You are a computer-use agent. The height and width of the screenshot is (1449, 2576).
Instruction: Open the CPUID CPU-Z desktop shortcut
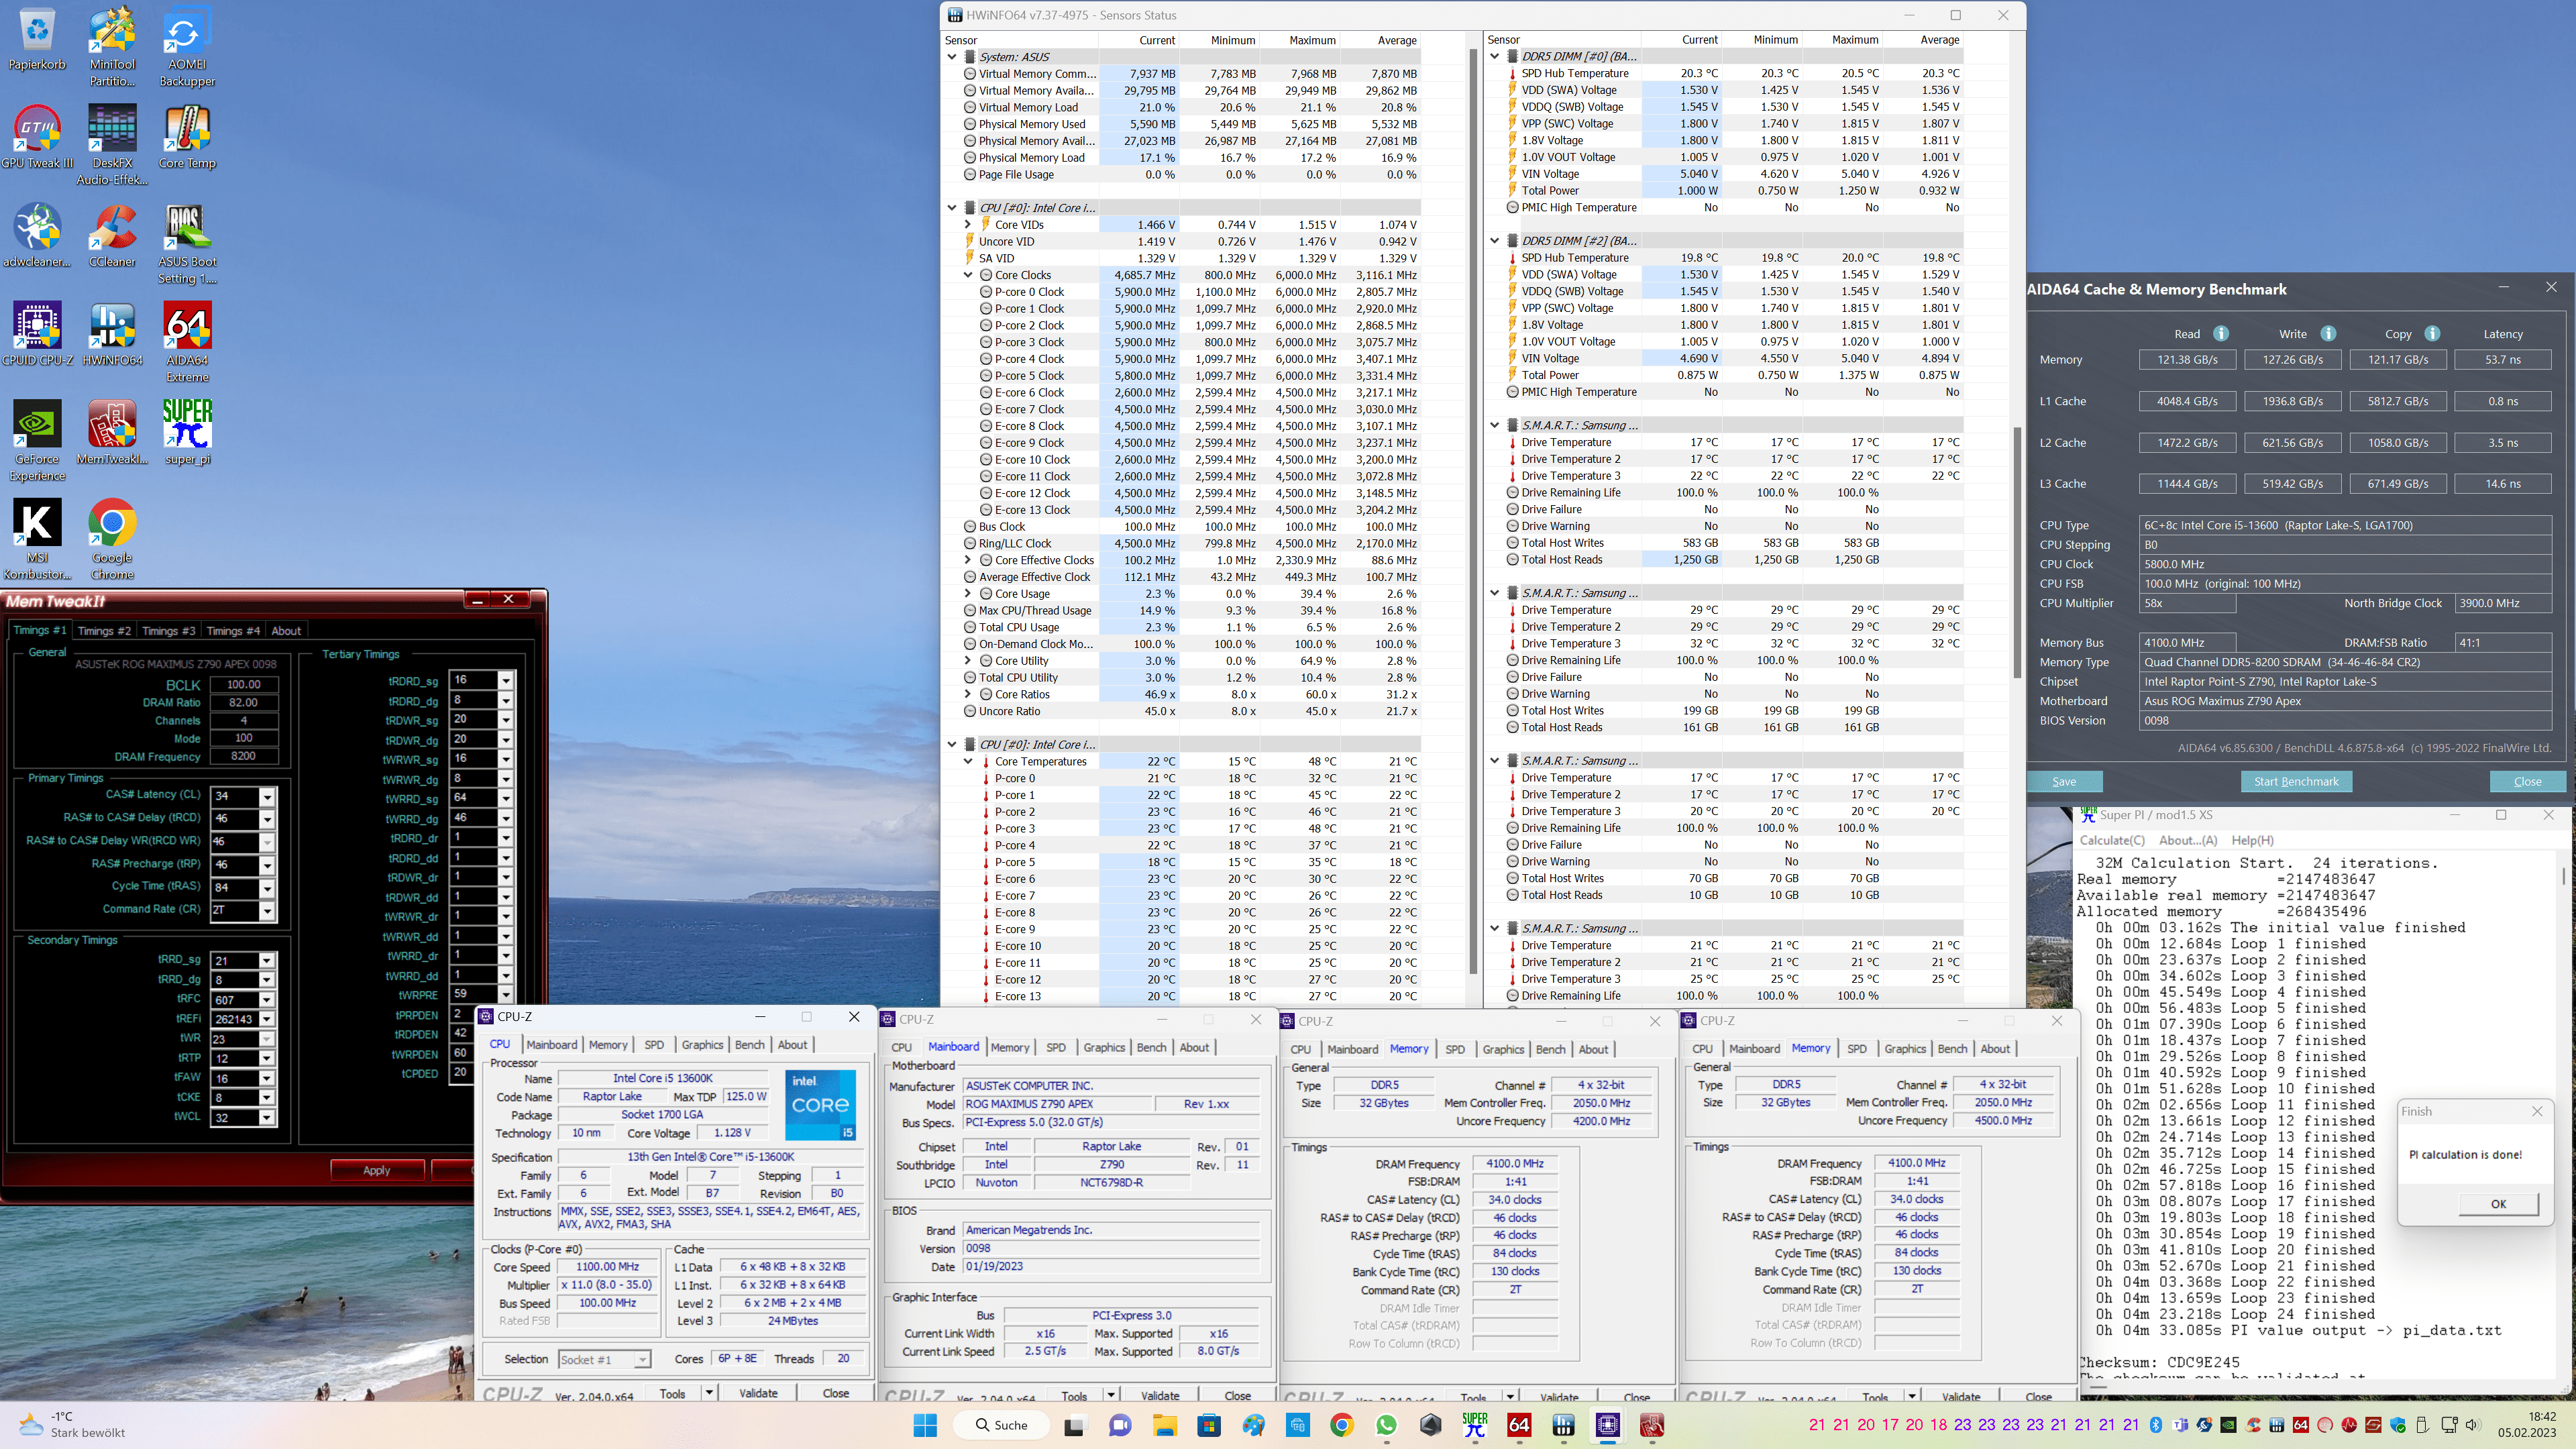click(37, 334)
